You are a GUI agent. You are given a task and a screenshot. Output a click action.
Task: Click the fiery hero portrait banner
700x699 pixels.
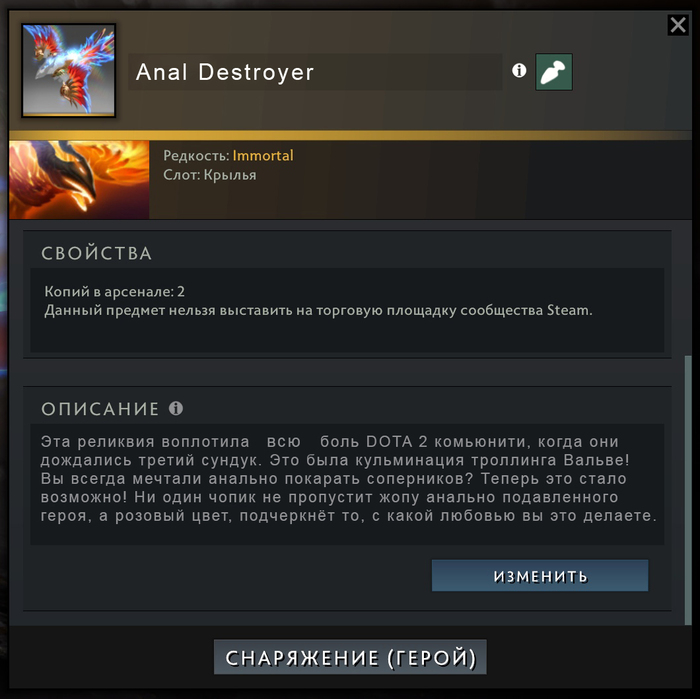coord(79,179)
